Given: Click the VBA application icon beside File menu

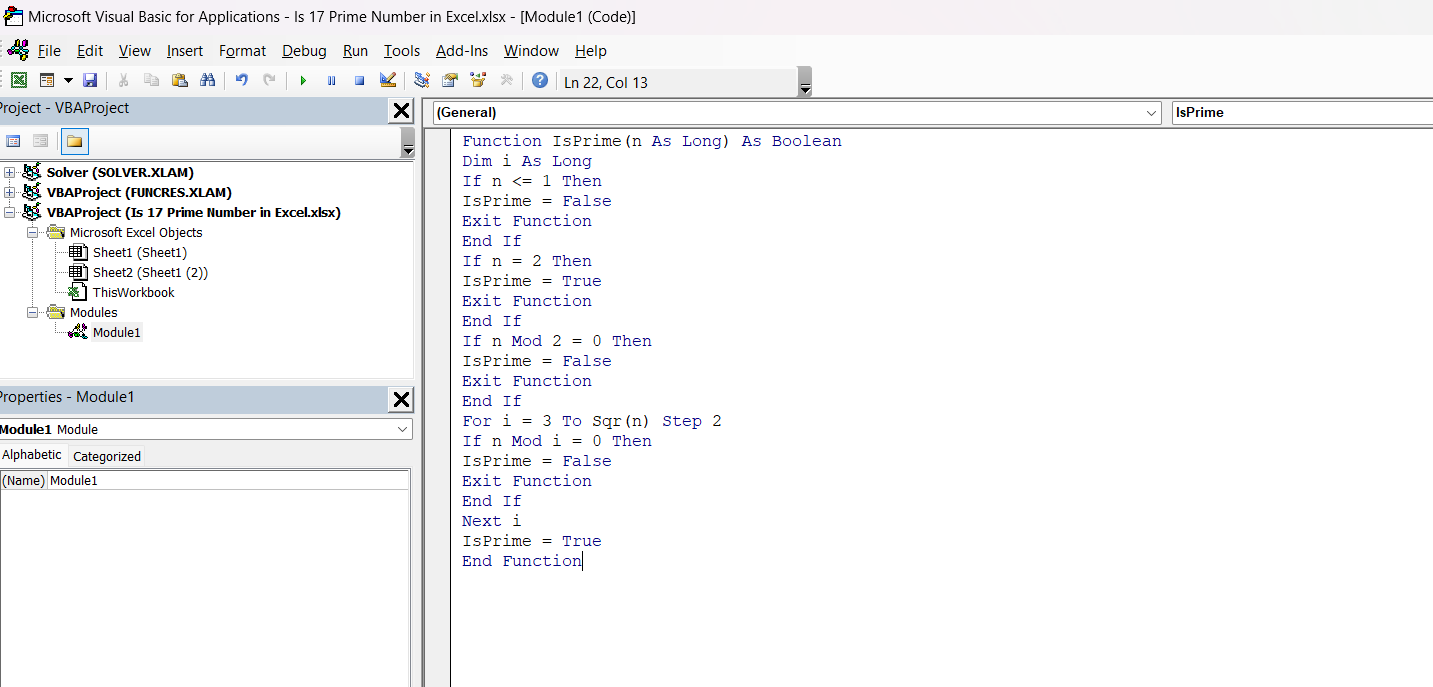Looking at the screenshot, I should (x=18, y=50).
